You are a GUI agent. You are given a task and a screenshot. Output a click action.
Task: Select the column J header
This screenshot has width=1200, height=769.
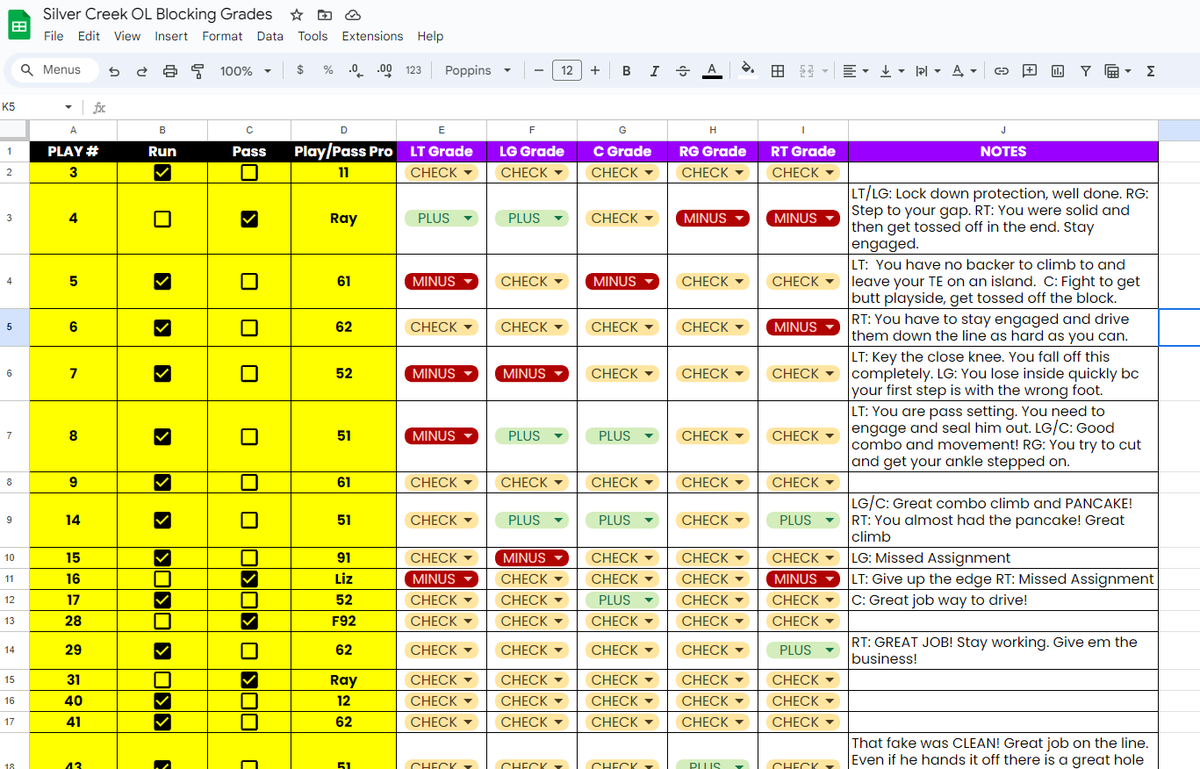coord(1003,130)
